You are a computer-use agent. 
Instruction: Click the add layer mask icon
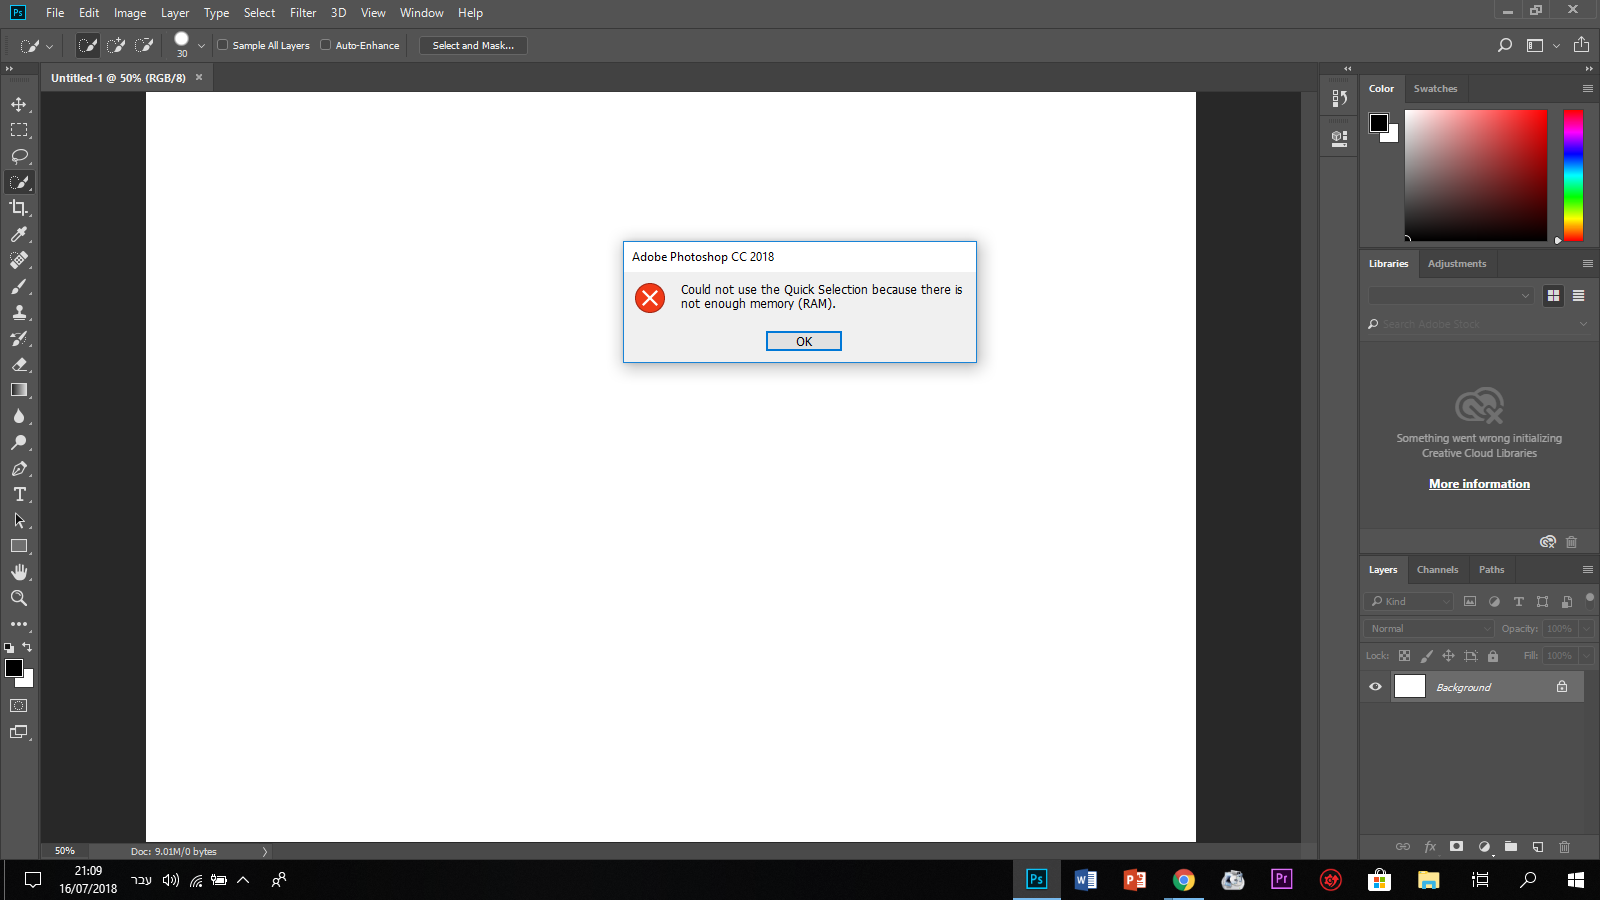1457,847
